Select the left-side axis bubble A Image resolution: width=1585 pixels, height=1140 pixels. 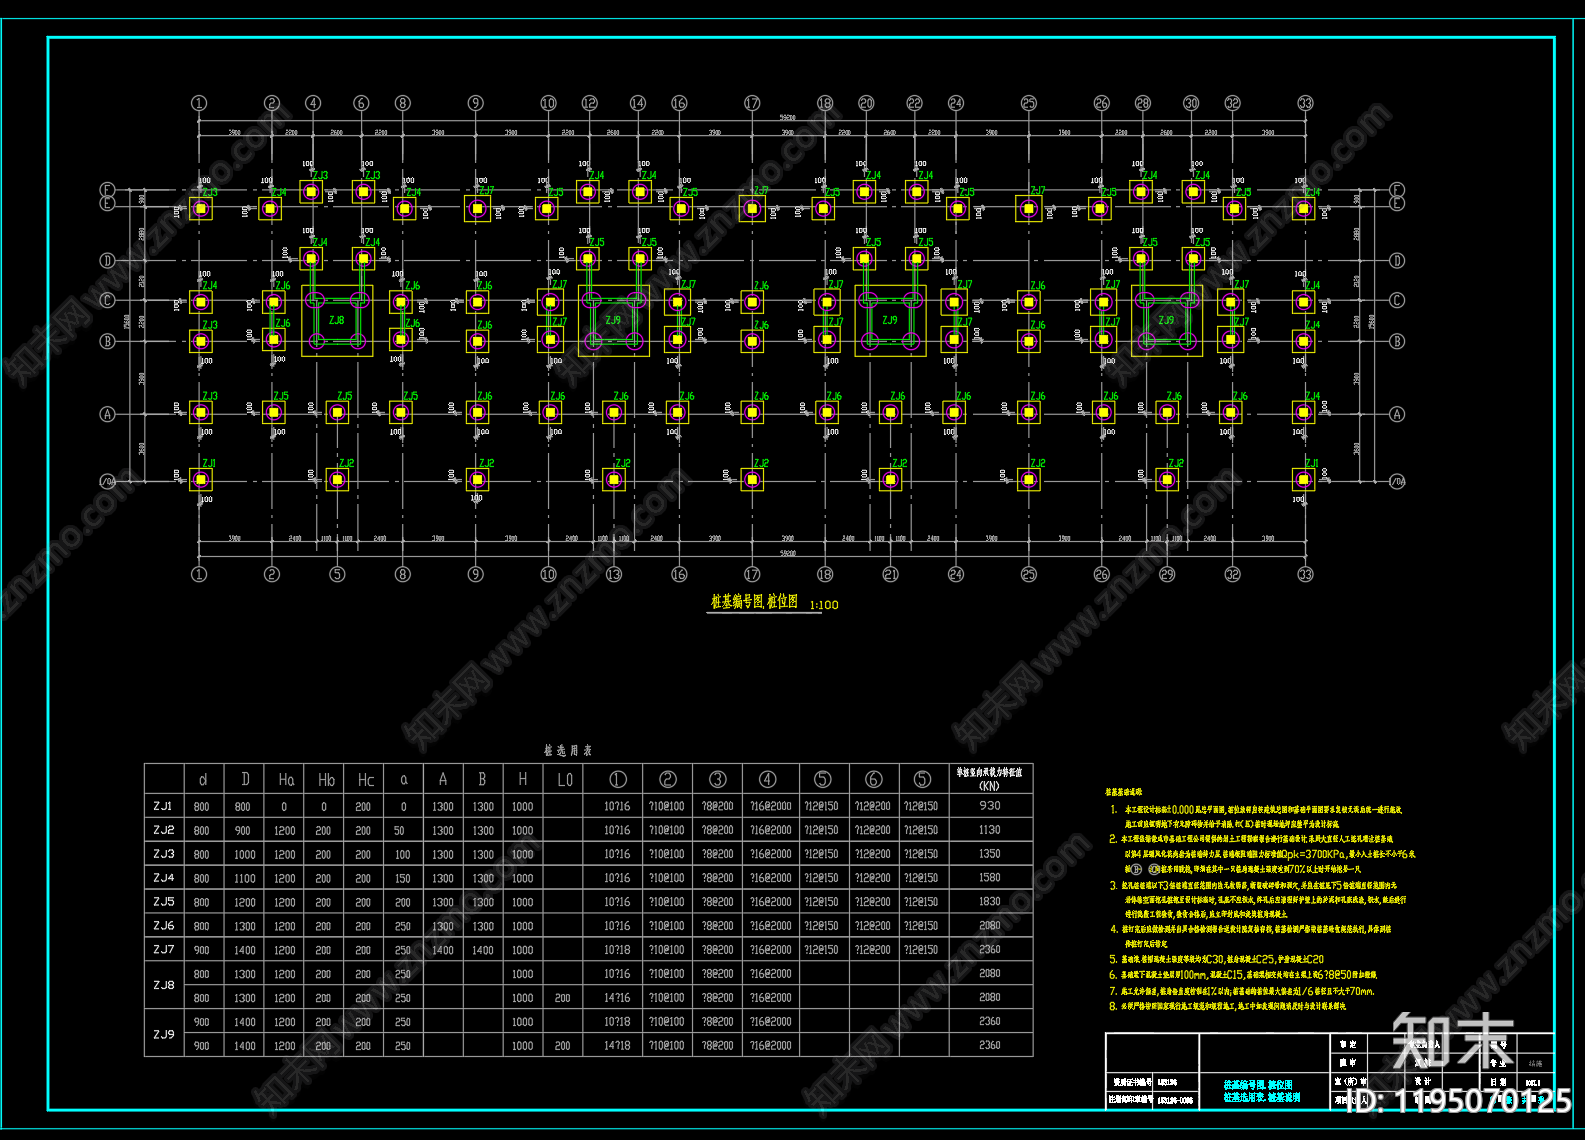(107, 414)
